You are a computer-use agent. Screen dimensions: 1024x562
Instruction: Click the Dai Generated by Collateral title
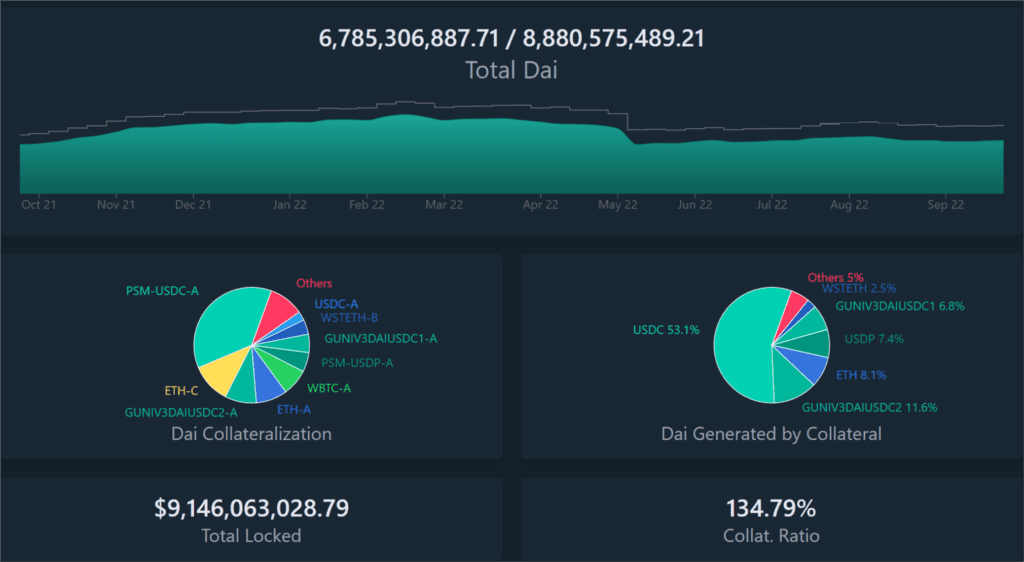[771, 434]
